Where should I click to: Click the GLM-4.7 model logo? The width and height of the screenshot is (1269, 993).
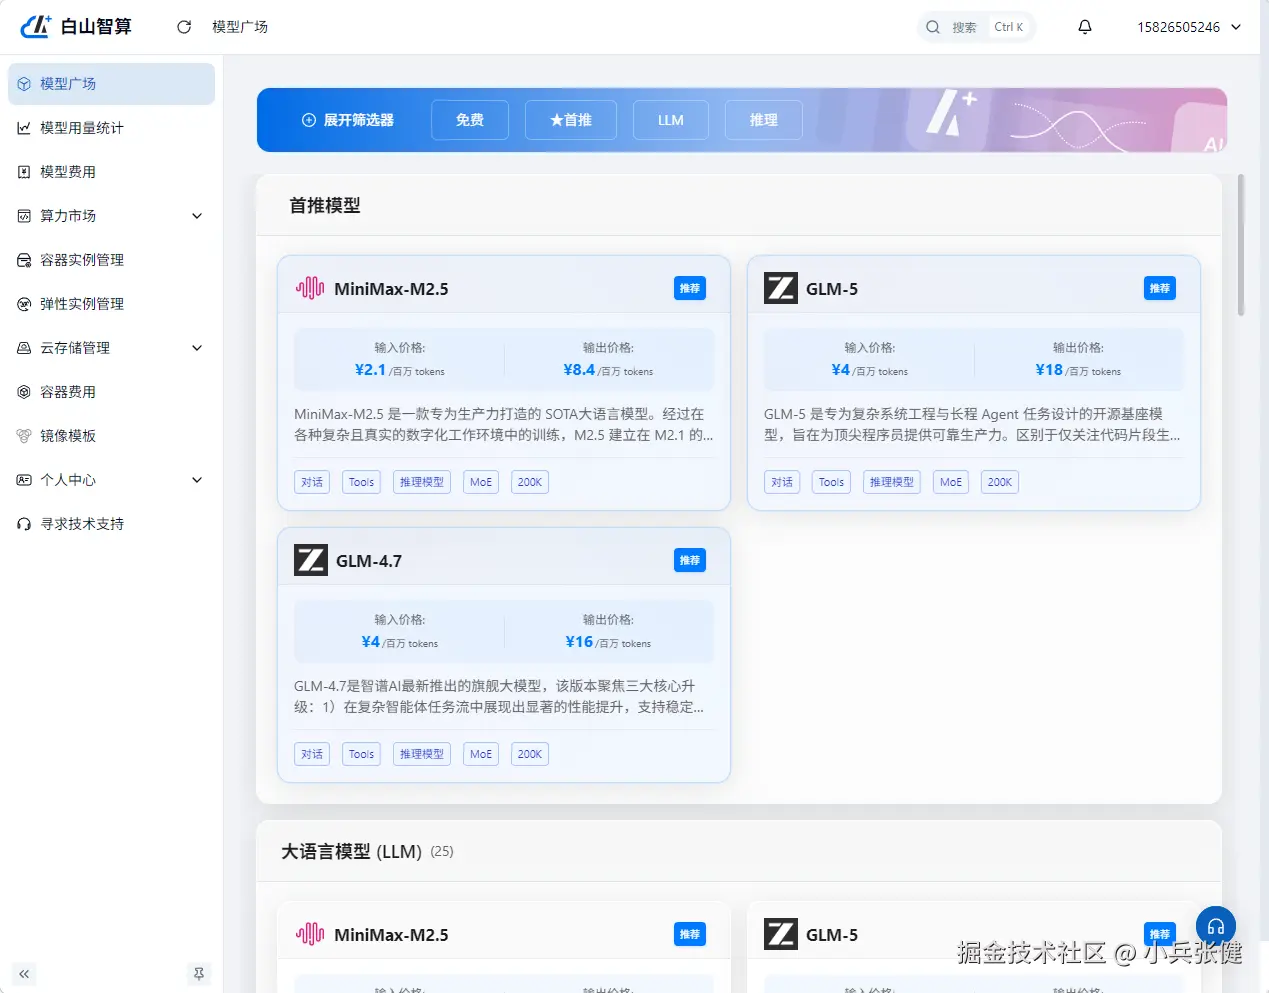311,560
